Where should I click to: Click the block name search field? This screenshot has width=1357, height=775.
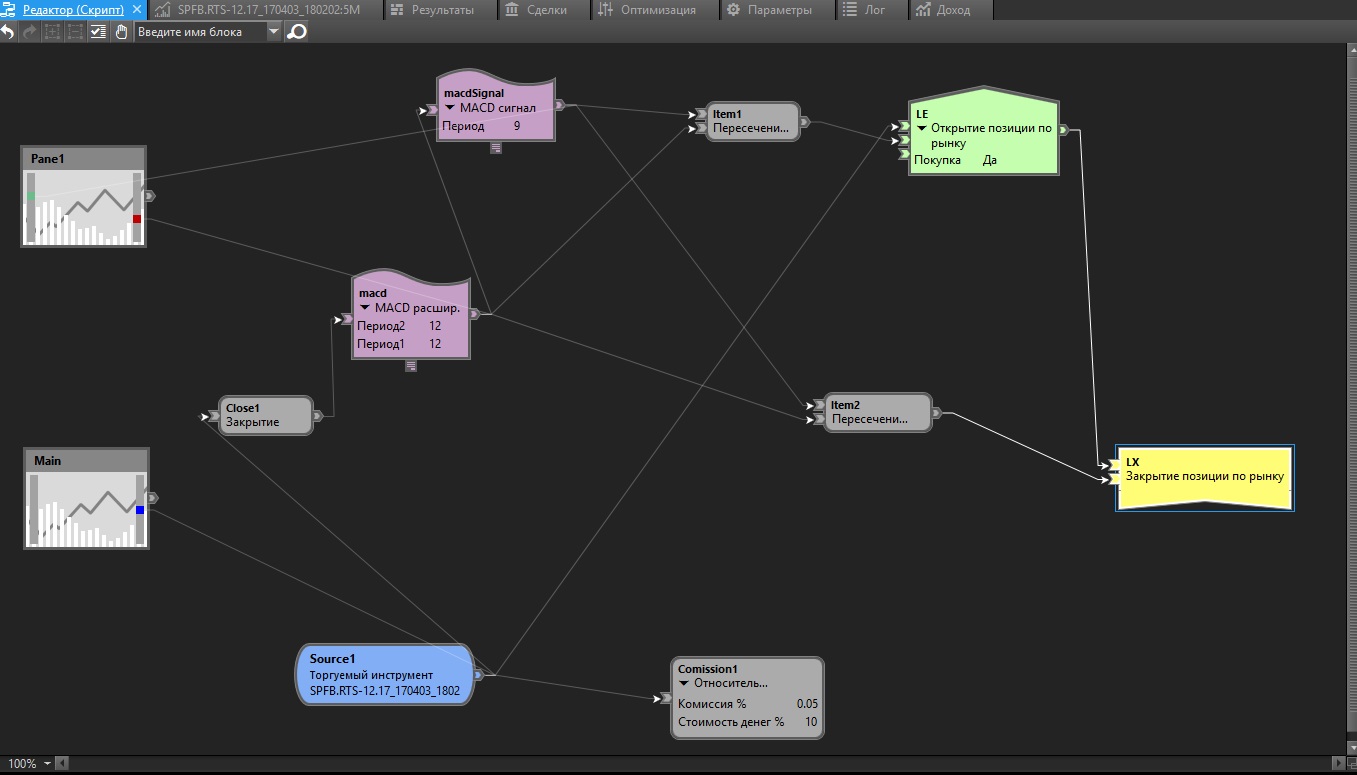201,32
